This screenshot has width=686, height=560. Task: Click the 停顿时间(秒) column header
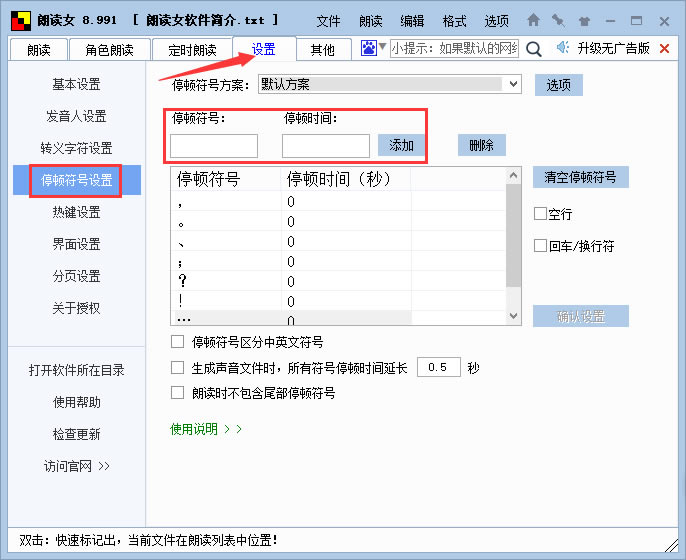[x=346, y=179]
